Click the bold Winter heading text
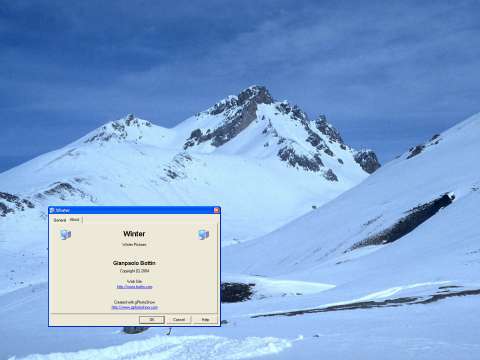This screenshot has width=480, height=360. [134, 234]
